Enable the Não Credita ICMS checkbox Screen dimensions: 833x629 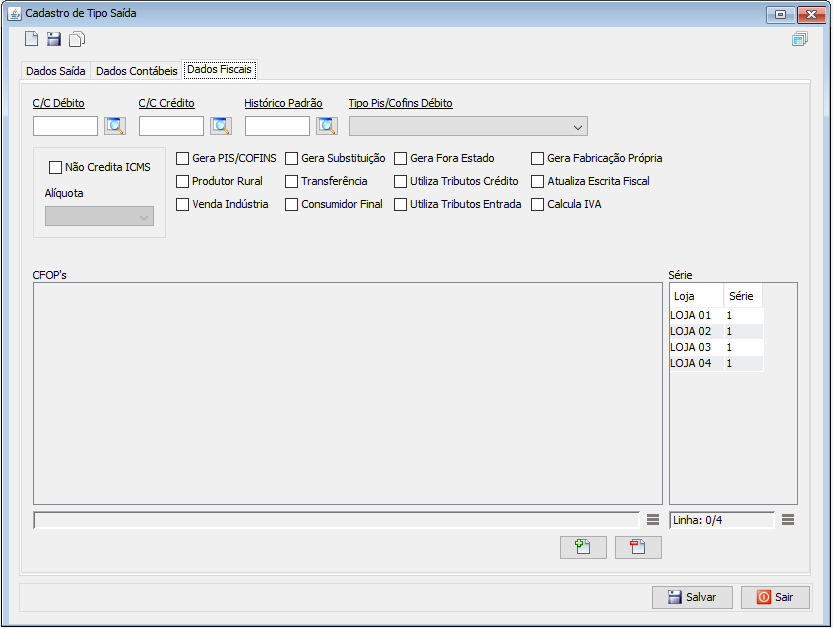56,167
